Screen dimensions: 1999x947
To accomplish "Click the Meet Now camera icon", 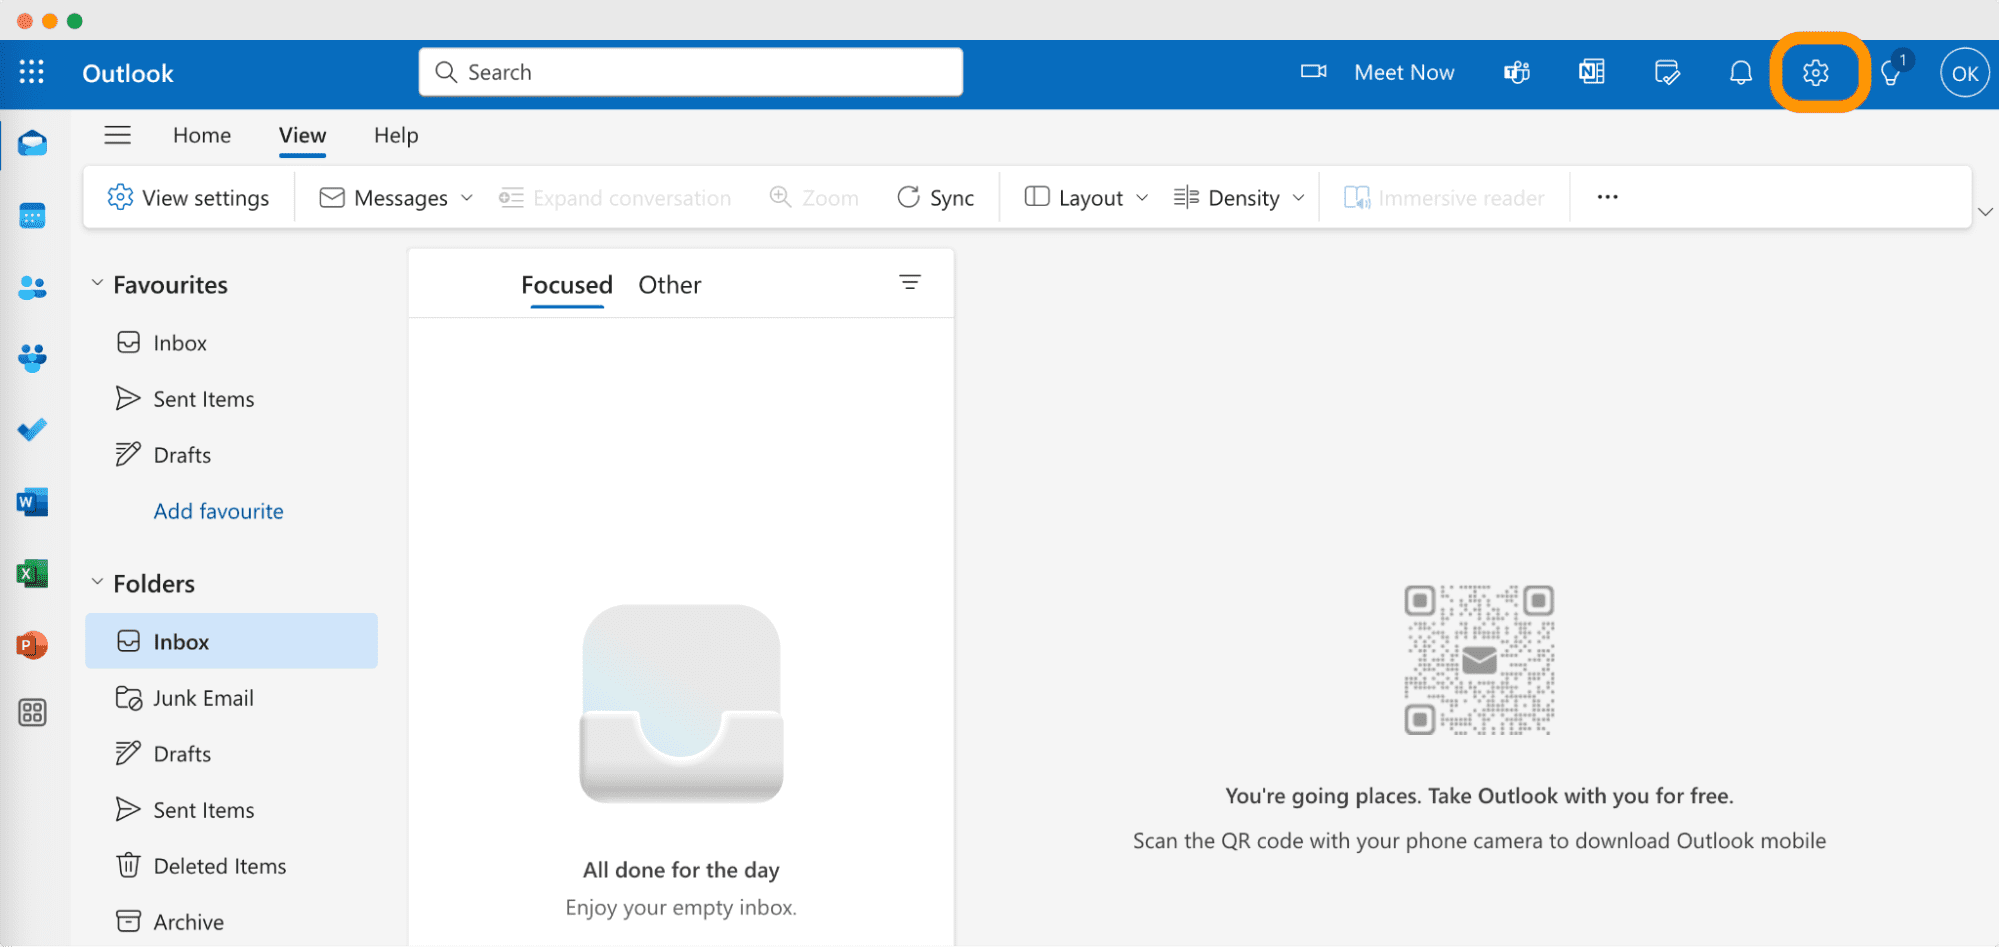I will 1313,72.
